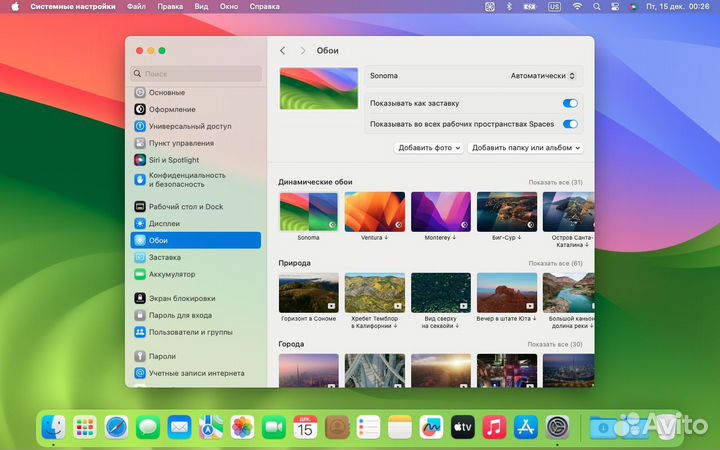Open the "Автоматически" appearance dropdown
720x450 pixels.
tap(542, 76)
